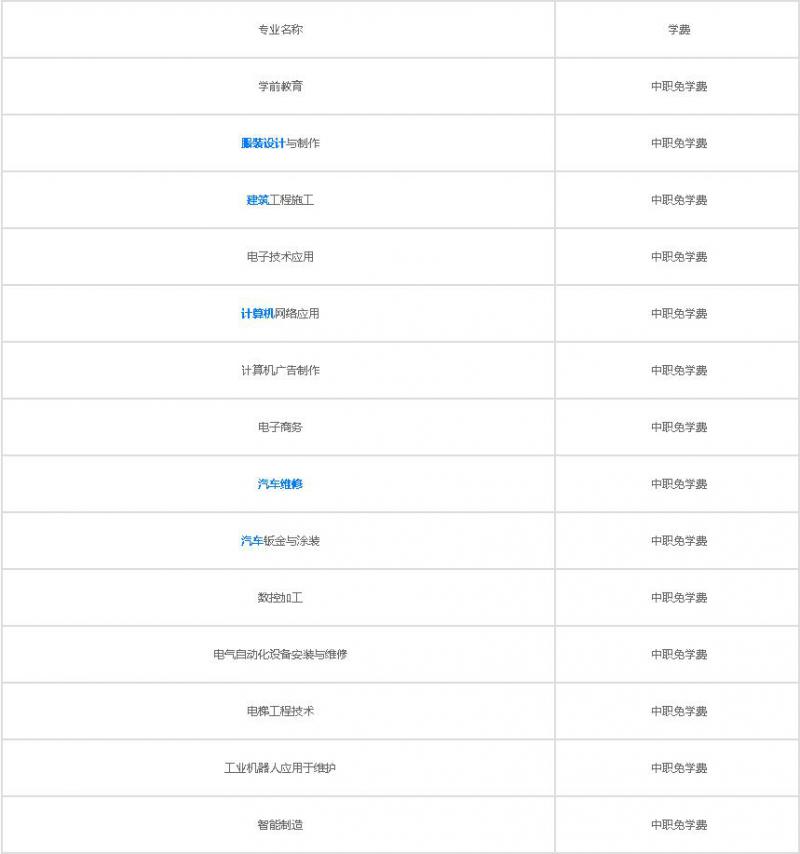Screen dimensions: 800x854
Task: Select the tuition cell beside 数控加工
Action: tap(679, 598)
